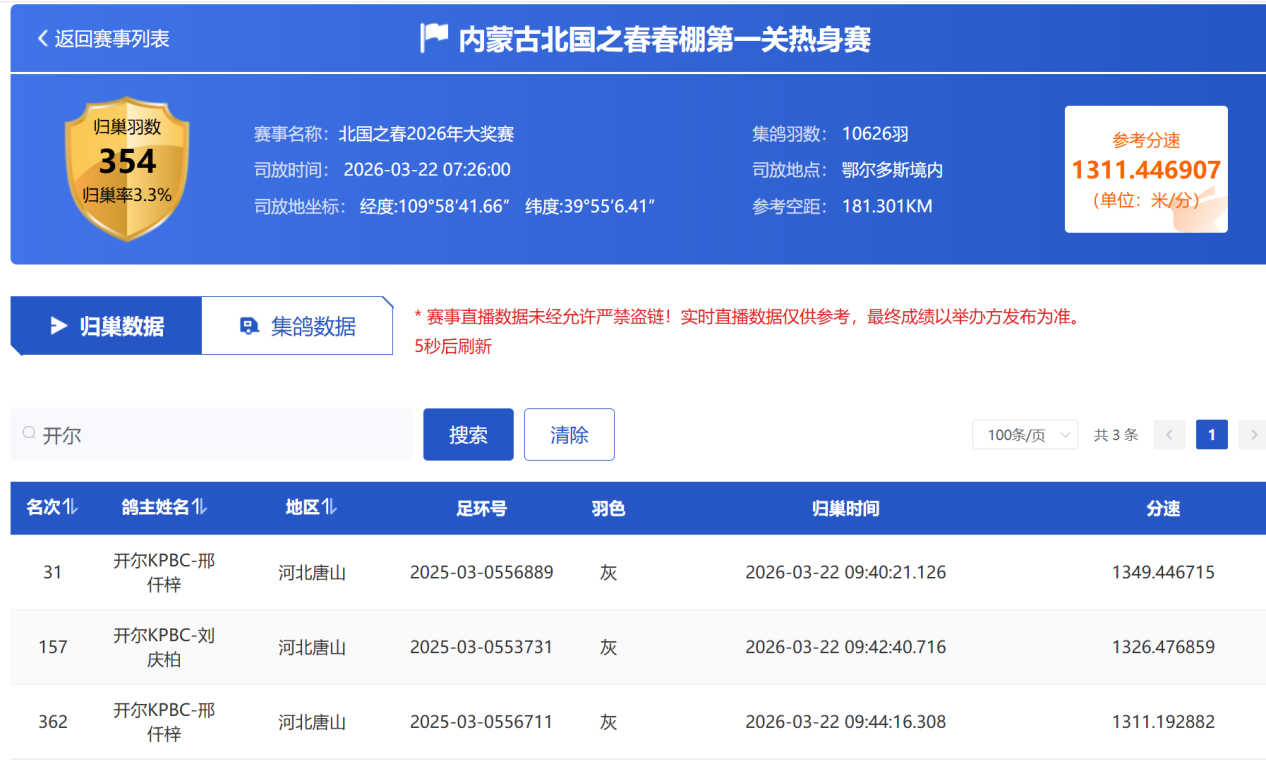Open the 集鸽数据 tab
Screen dimensions: 1266x766
[297, 326]
